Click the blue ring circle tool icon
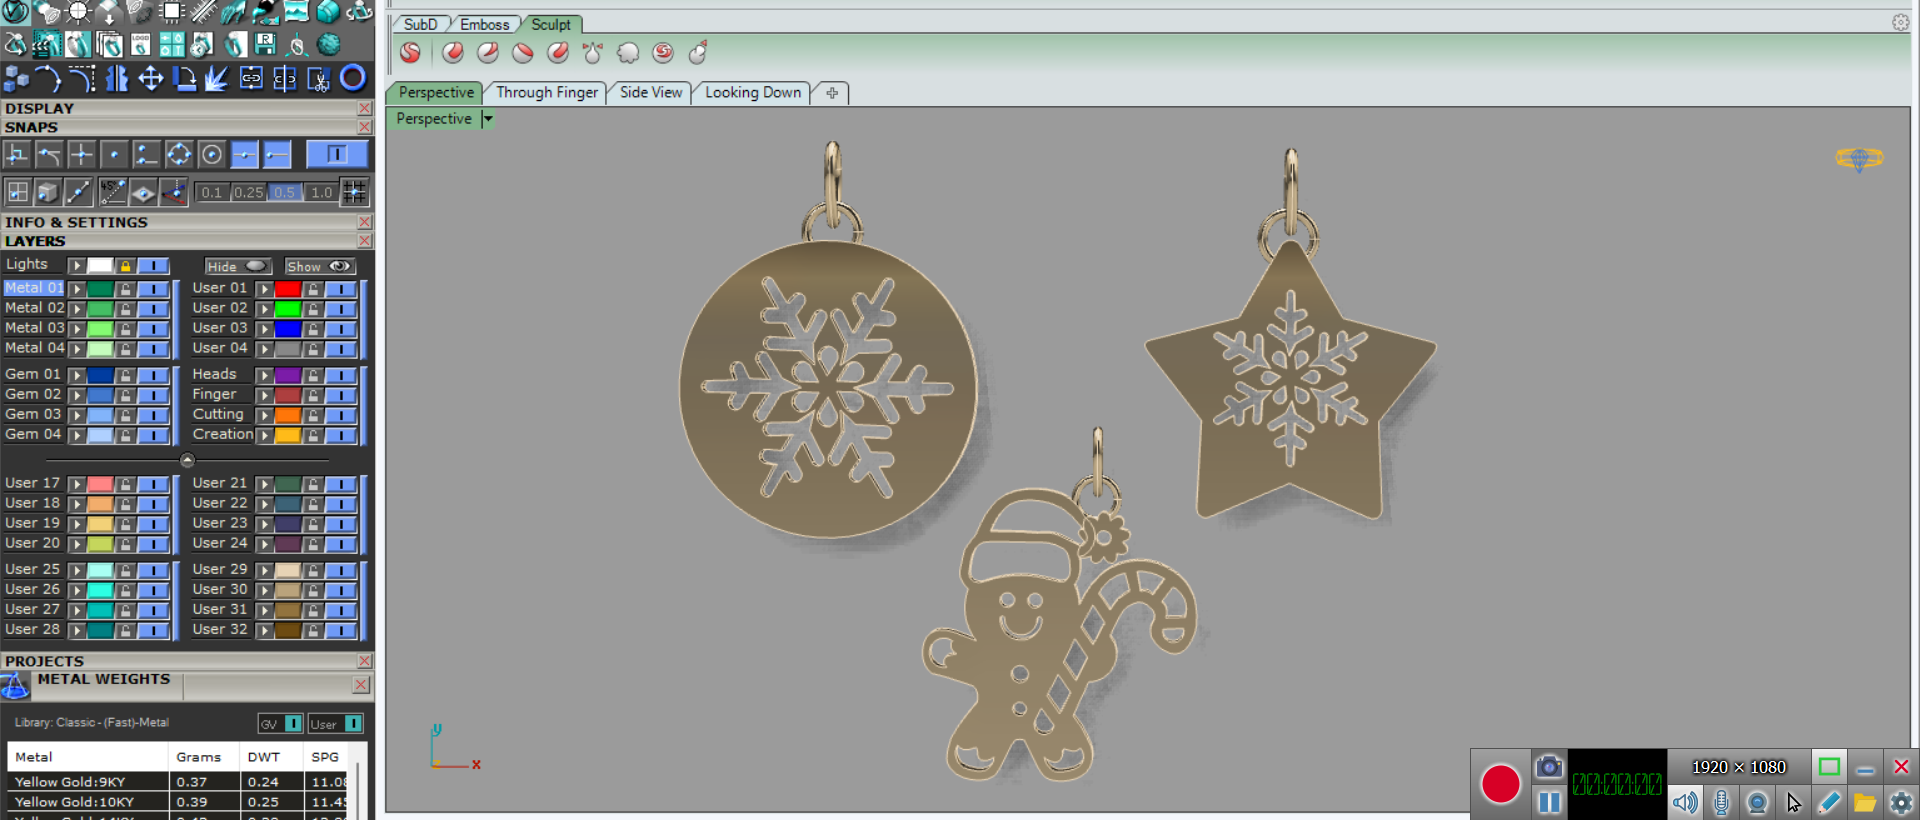This screenshot has height=820, width=1920. (x=353, y=78)
